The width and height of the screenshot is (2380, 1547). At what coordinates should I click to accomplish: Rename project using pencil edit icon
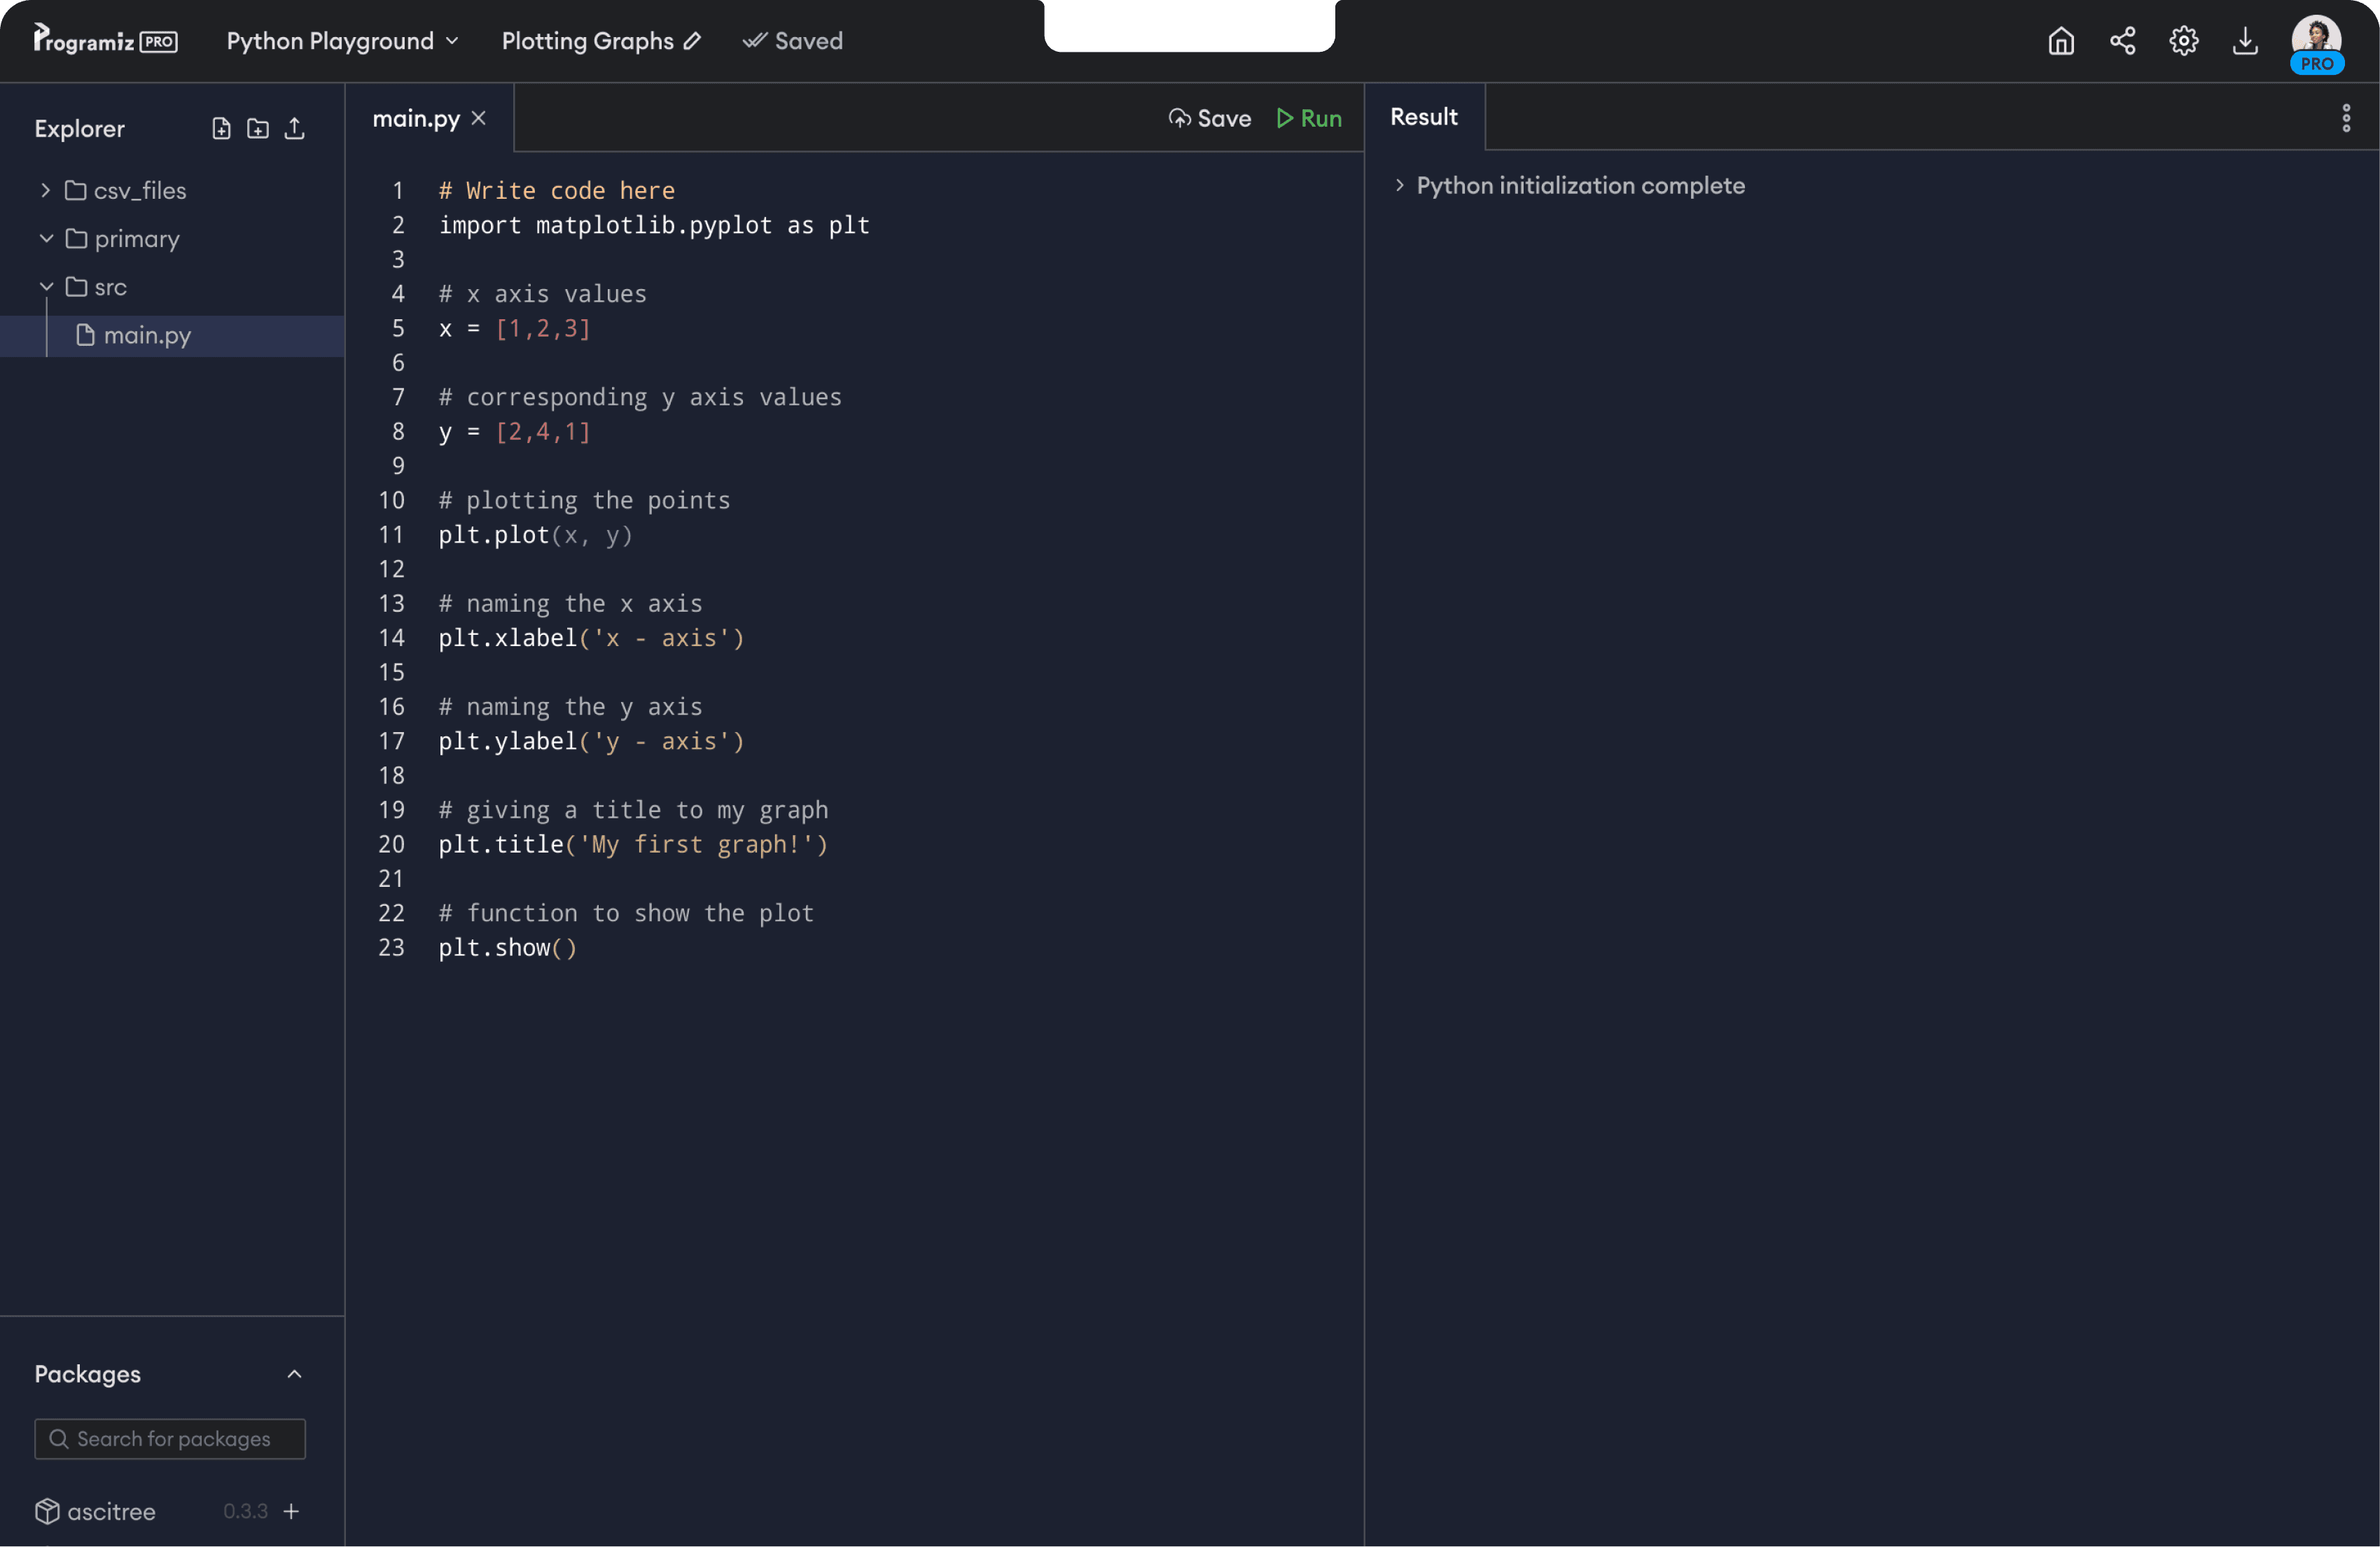(692, 41)
